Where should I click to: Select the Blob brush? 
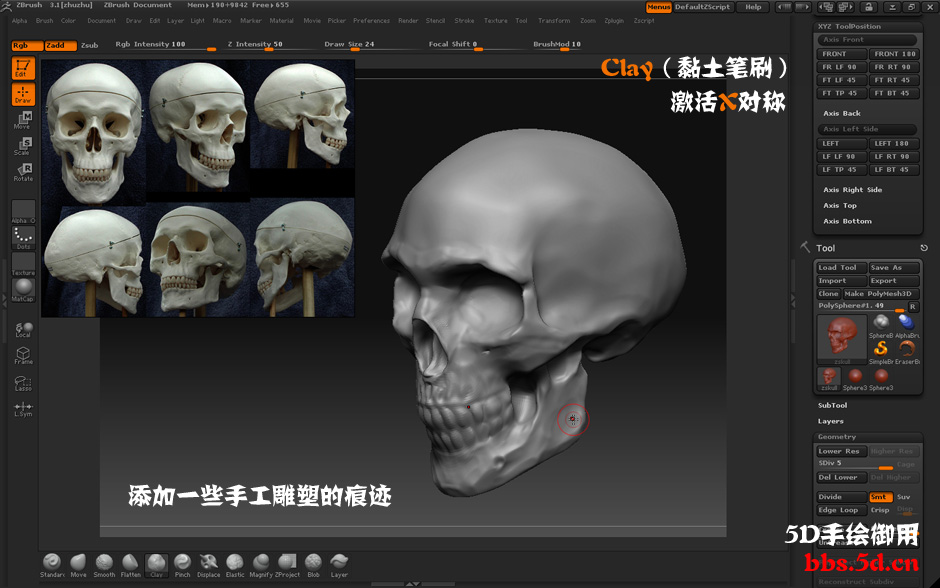(313, 566)
